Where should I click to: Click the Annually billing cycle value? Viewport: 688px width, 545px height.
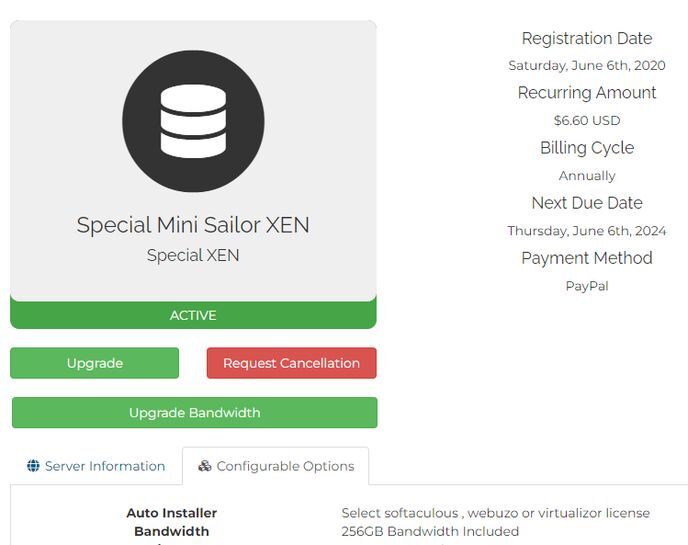(586, 175)
